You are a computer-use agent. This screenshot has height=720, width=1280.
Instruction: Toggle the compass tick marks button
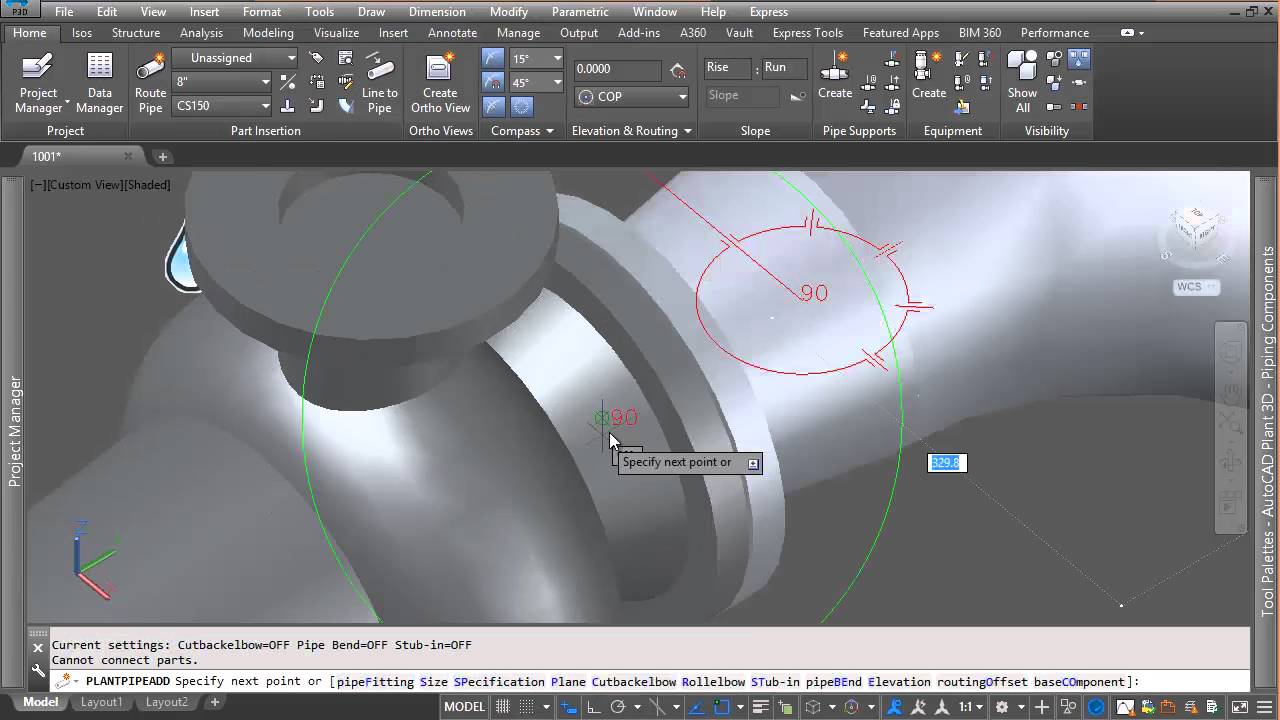coord(522,105)
